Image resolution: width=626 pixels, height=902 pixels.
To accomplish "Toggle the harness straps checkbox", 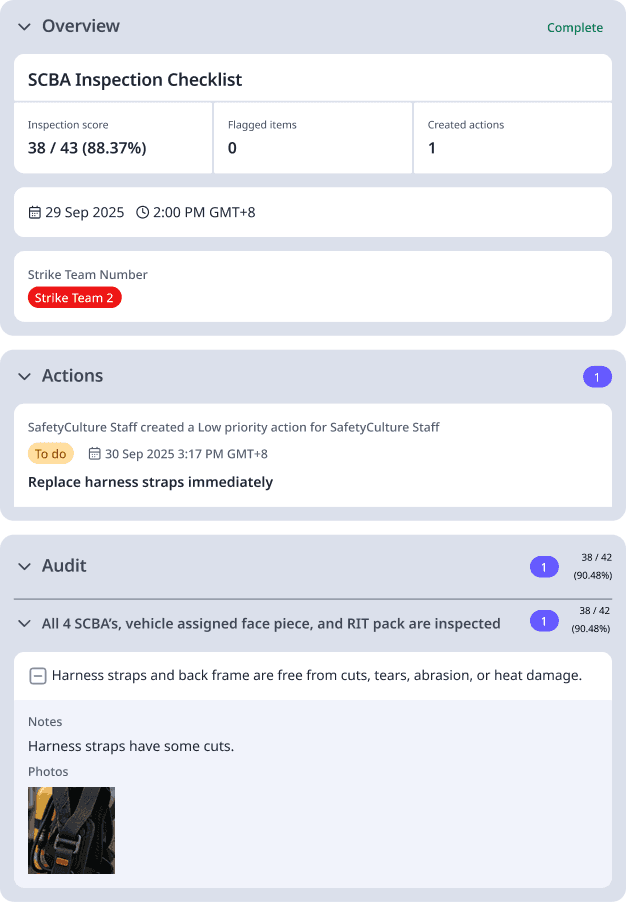I will 37,676.
